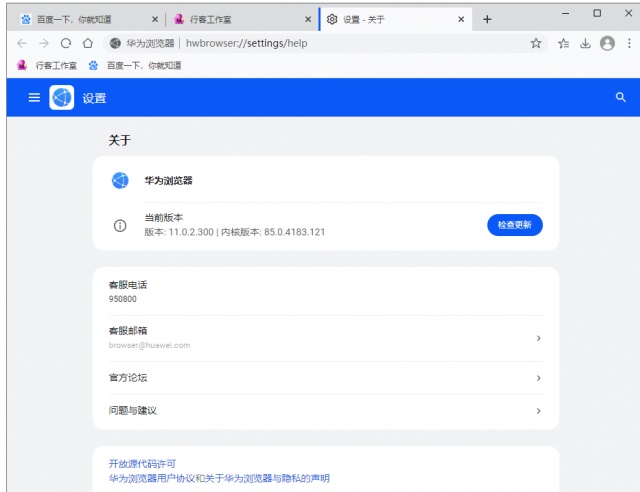Open the 官方论坛 row chevron
The image size is (640, 492).
pyautogui.click(x=538, y=378)
